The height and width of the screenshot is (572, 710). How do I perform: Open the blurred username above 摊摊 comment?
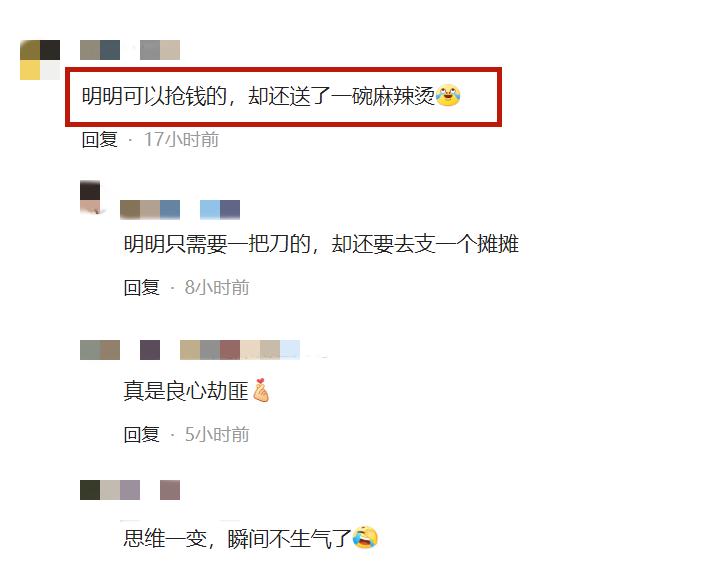(x=180, y=210)
